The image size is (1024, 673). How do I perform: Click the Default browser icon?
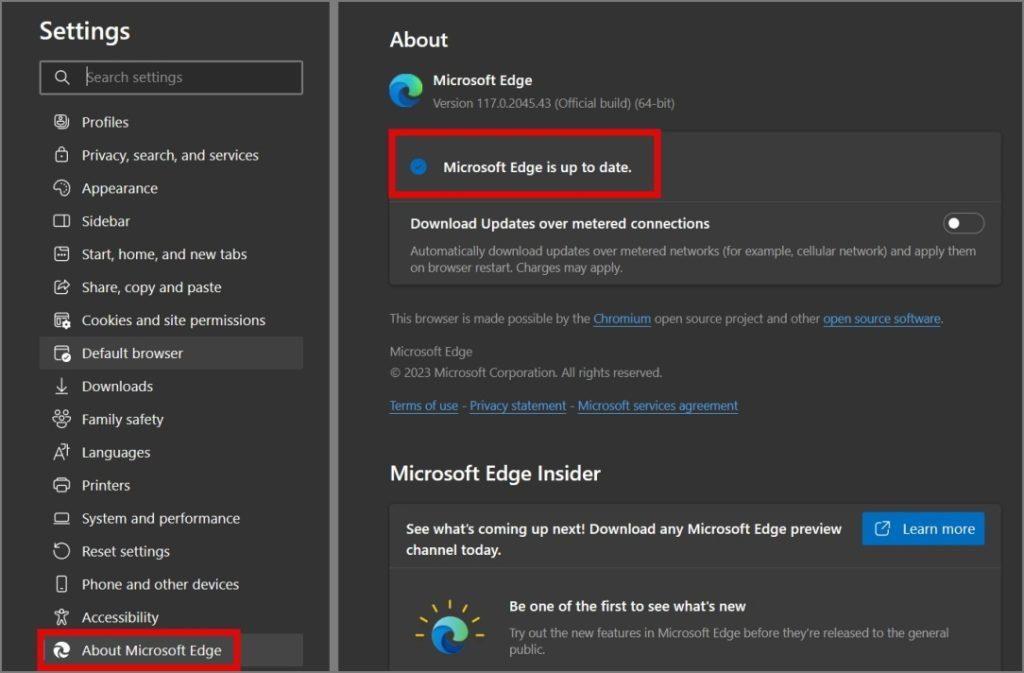point(61,353)
